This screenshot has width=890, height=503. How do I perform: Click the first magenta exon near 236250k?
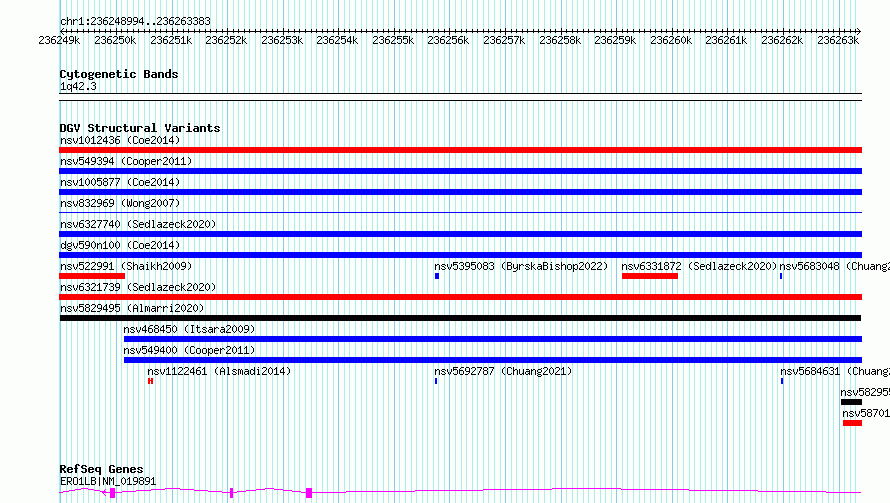[x=112, y=493]
